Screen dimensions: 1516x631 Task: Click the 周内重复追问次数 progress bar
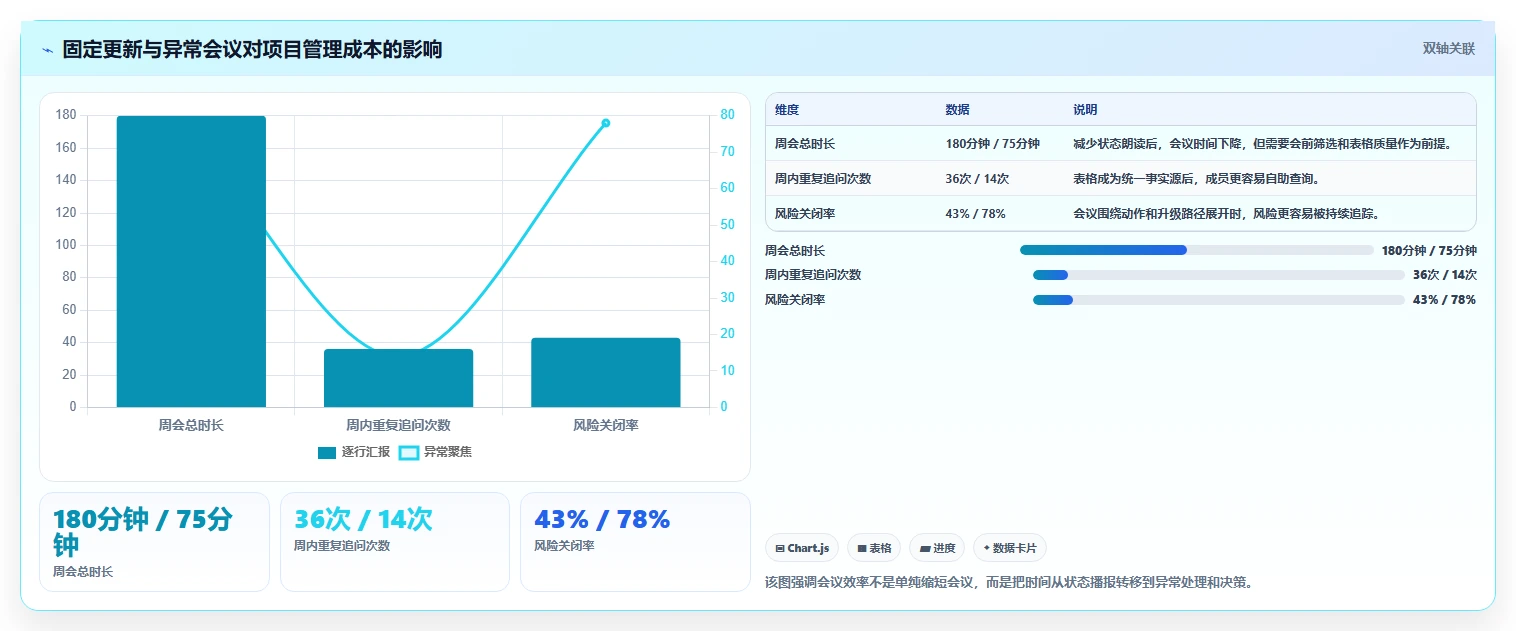[x=1219, y=275]
